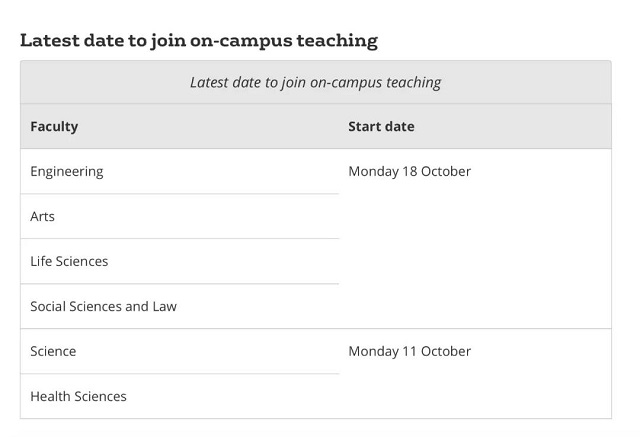640x437 pixels.
Task: Click the Monday 18 October date
Action: (409, 171)
